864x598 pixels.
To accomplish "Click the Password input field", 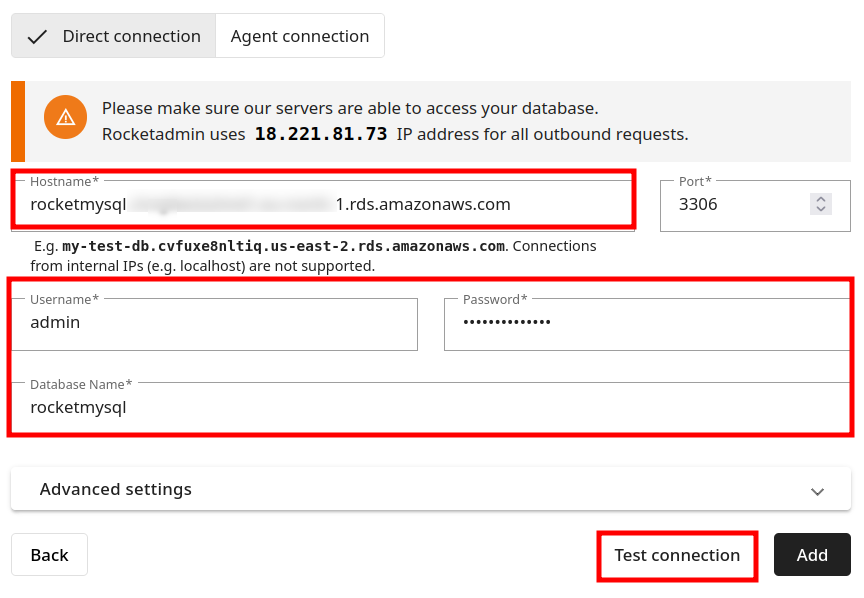I will (645, 323).
